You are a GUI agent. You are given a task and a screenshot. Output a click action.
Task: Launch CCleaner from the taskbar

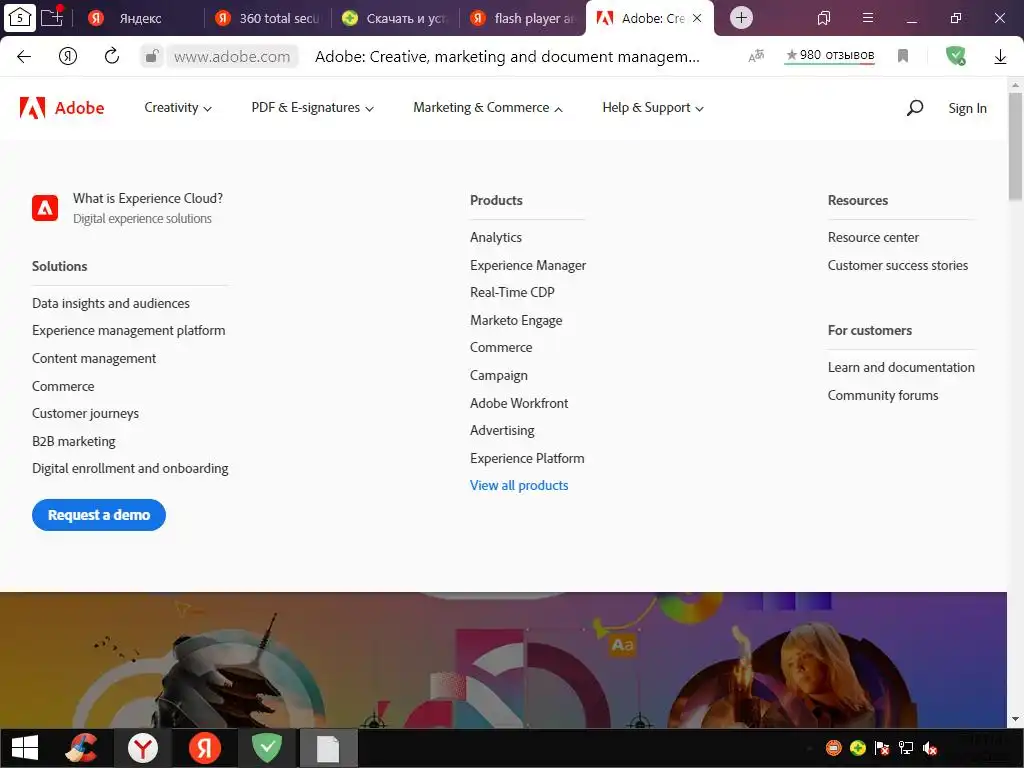82,748
